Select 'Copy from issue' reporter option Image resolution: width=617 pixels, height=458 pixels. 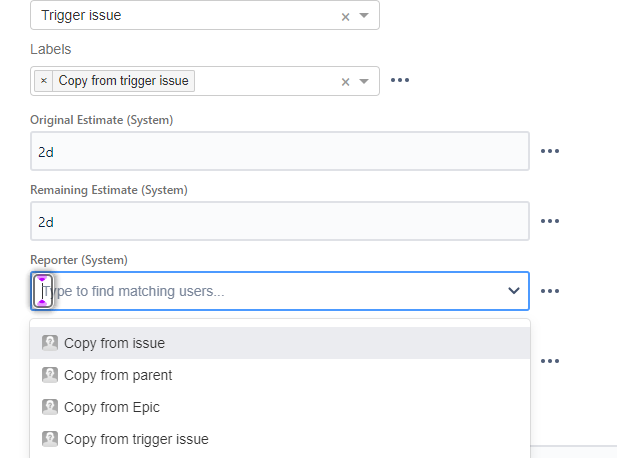tap(114, 343)
